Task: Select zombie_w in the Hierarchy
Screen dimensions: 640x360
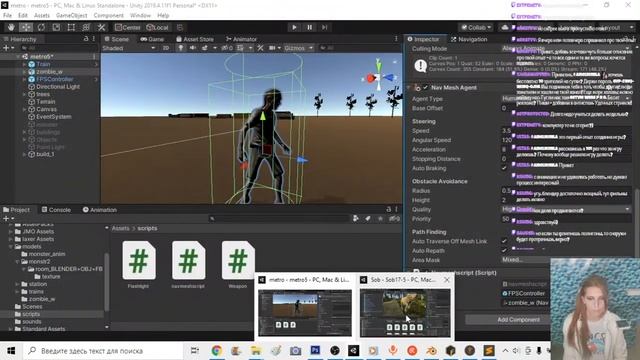Action: point(49,72)
